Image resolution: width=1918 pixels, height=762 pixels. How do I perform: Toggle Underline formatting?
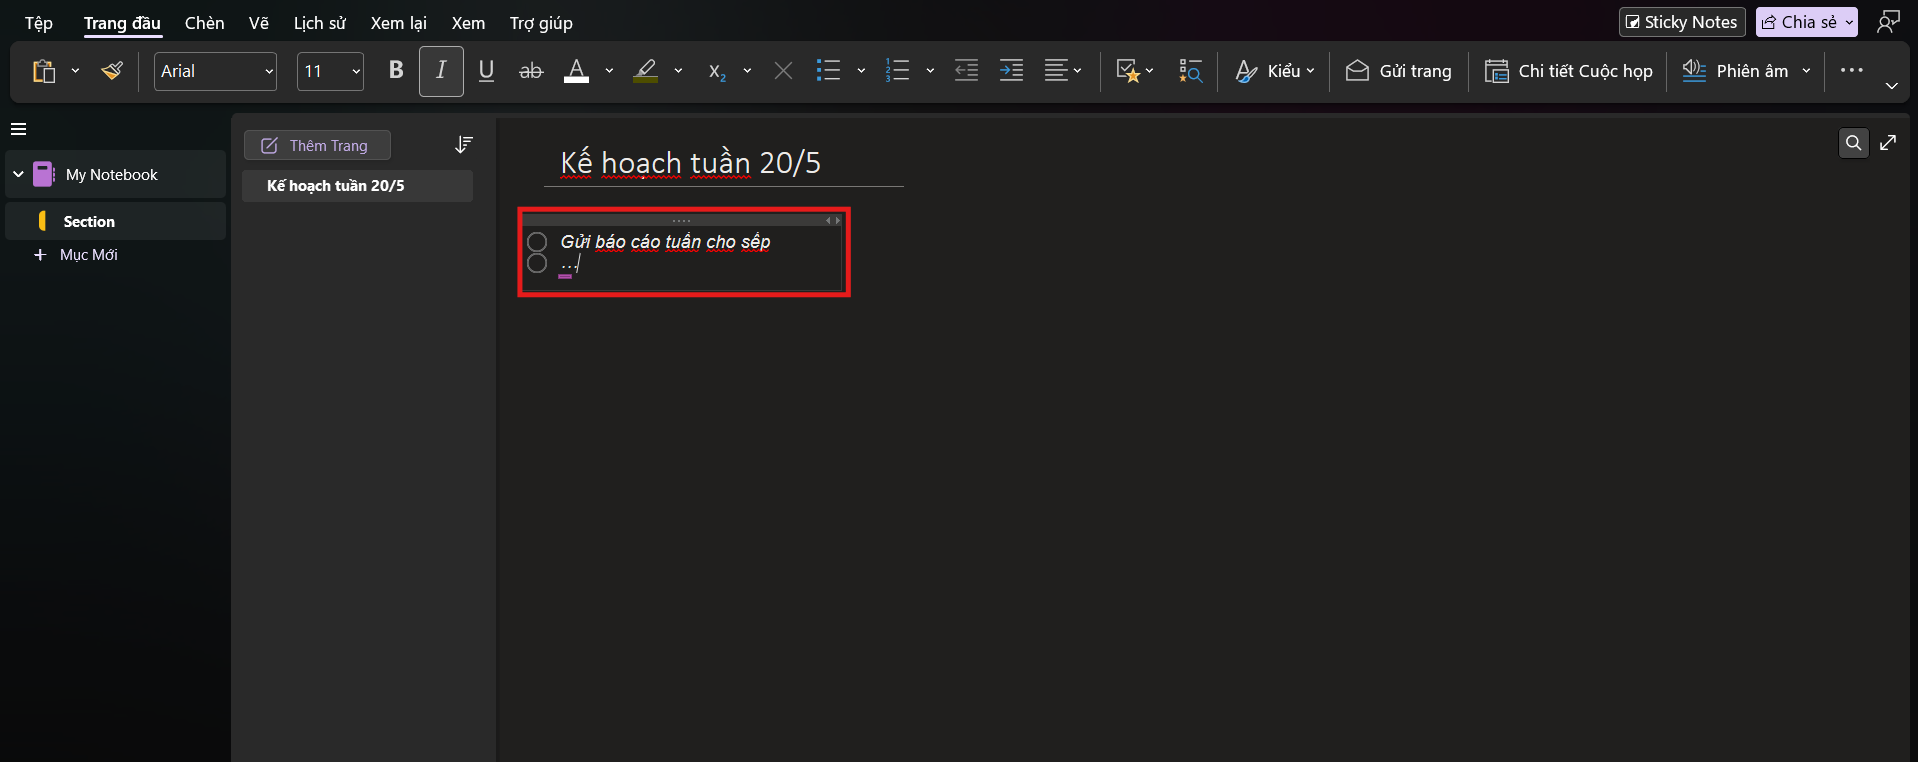(486, 71)
